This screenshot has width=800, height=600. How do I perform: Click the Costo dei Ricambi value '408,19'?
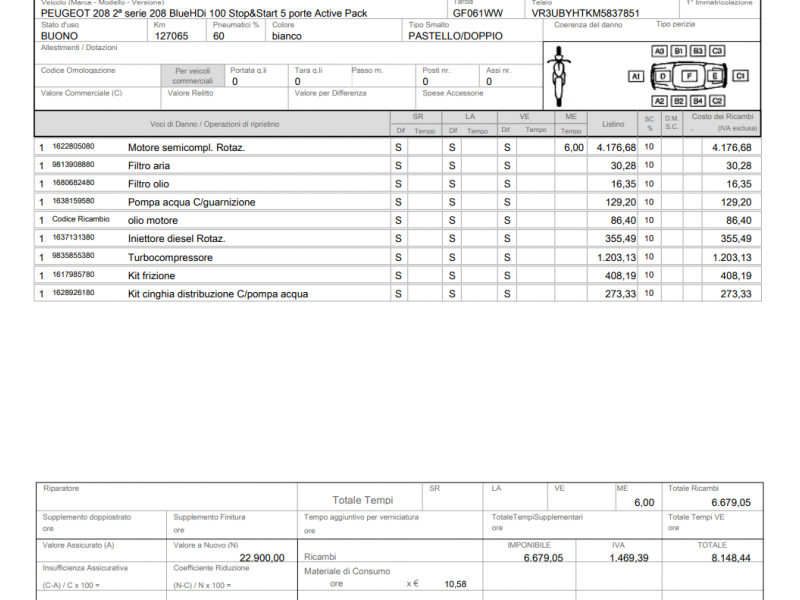click(x=736, y=276)
